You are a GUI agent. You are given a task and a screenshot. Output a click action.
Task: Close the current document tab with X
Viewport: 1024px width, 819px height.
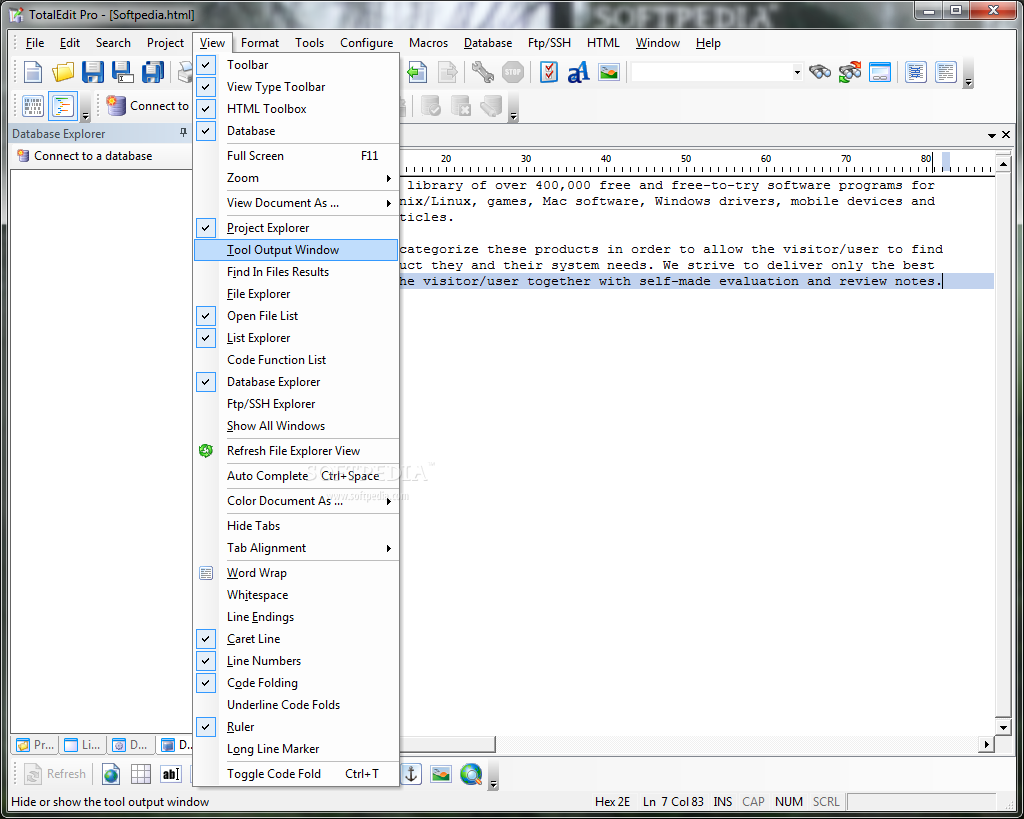click(1006, 135)
